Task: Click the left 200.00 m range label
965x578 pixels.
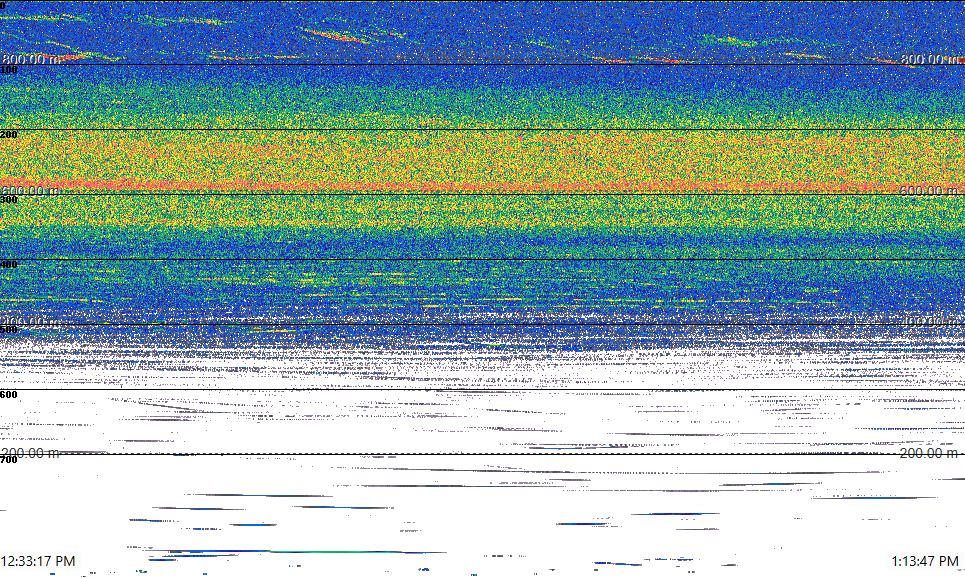Action: point(31,453)
